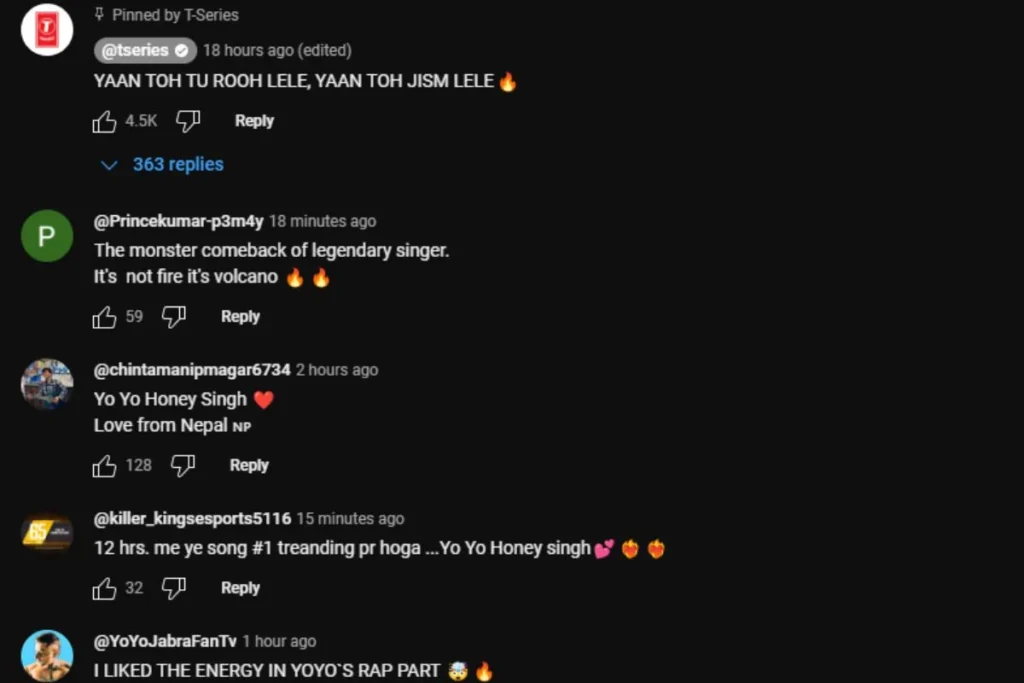Dislike Princekumar's volcano comment

point(174,317)
